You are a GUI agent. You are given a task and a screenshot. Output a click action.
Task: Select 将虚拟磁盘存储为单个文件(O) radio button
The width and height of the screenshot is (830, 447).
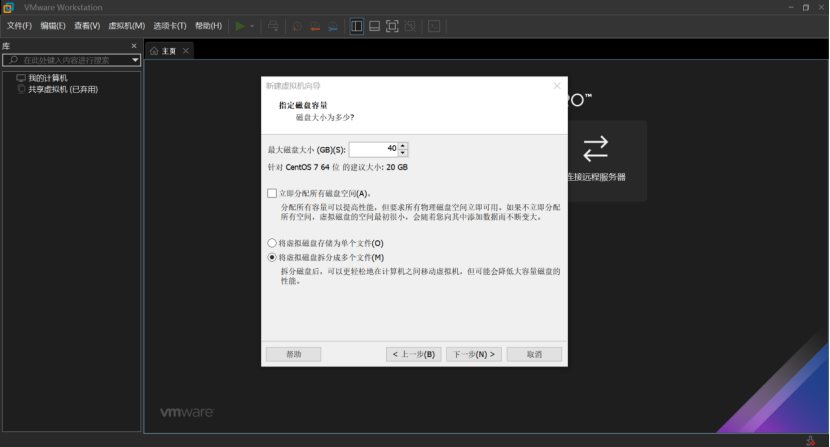click(272, 243)
